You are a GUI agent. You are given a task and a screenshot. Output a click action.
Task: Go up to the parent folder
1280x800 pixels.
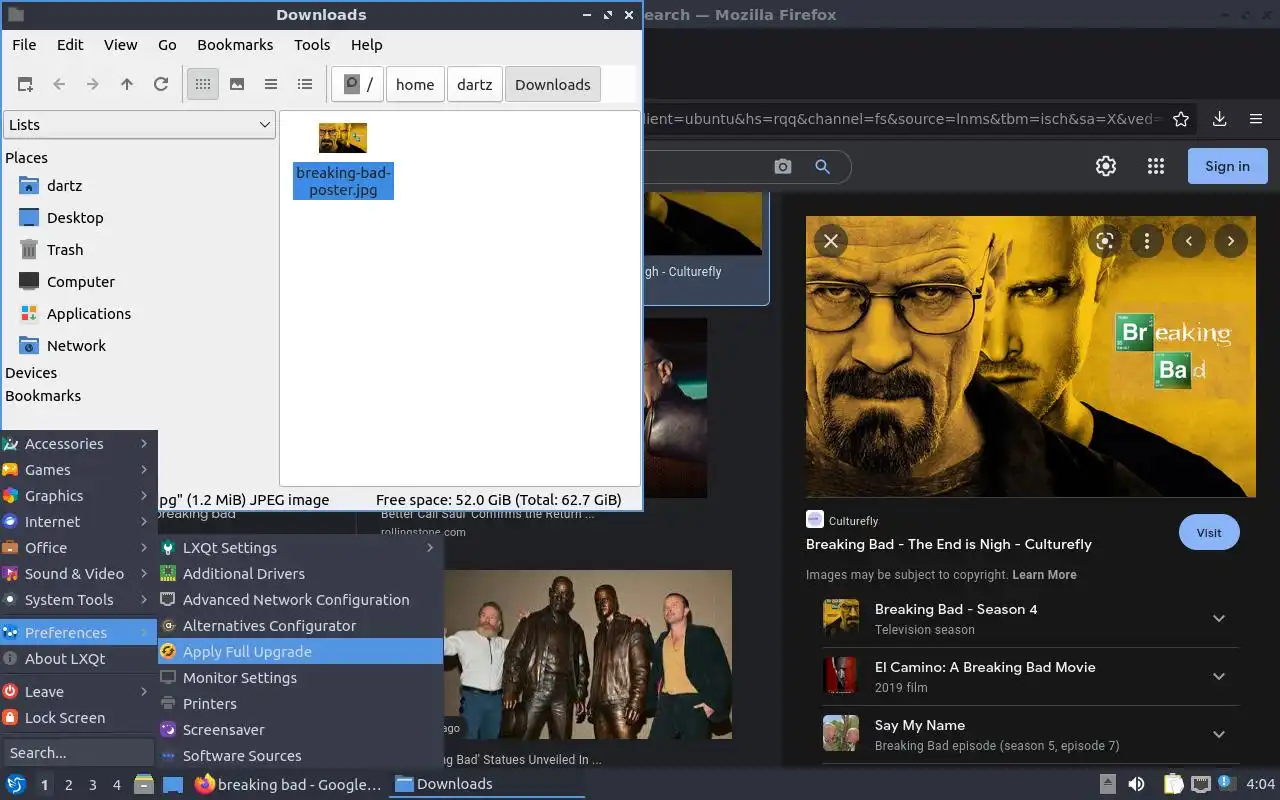[127, 85]
